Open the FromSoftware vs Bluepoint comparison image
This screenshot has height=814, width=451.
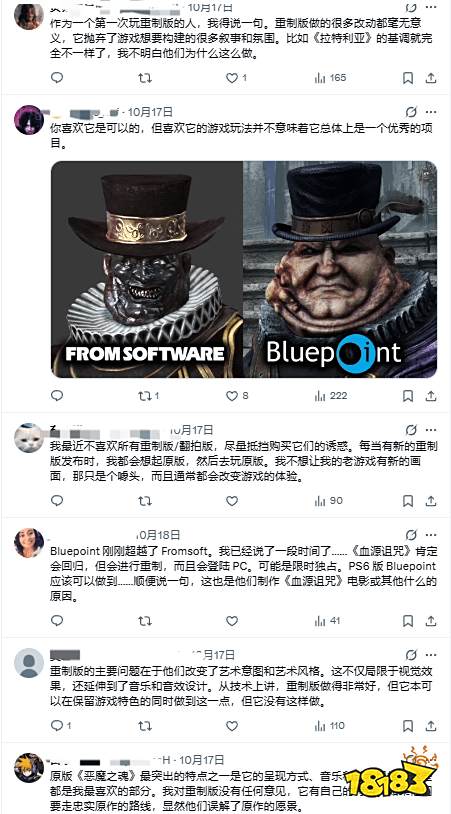[x=243, y=269]
